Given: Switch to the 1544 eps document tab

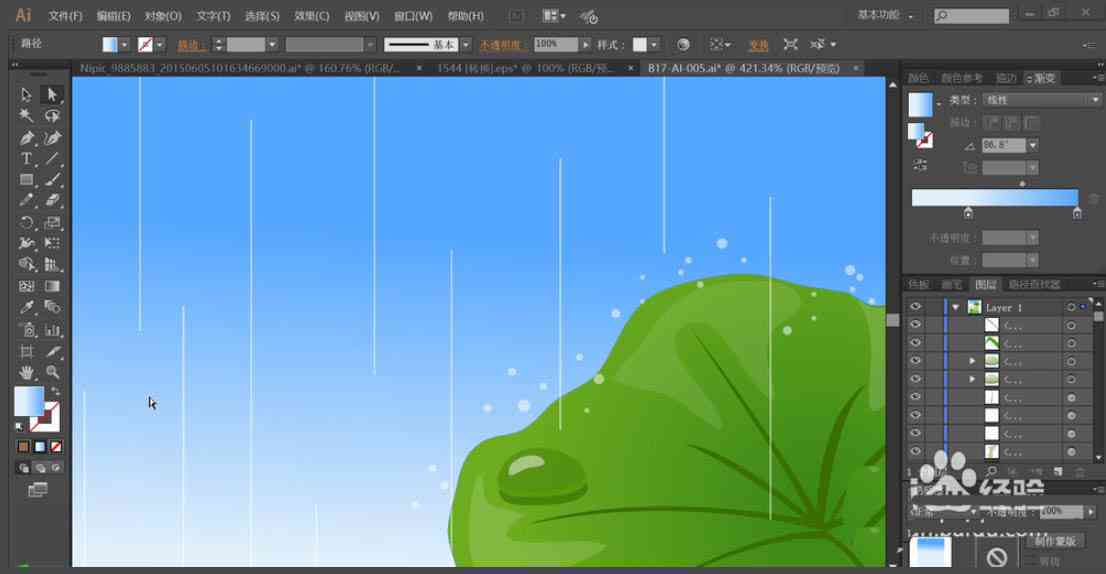Looking at the screenshot, I should click(526, 68).
